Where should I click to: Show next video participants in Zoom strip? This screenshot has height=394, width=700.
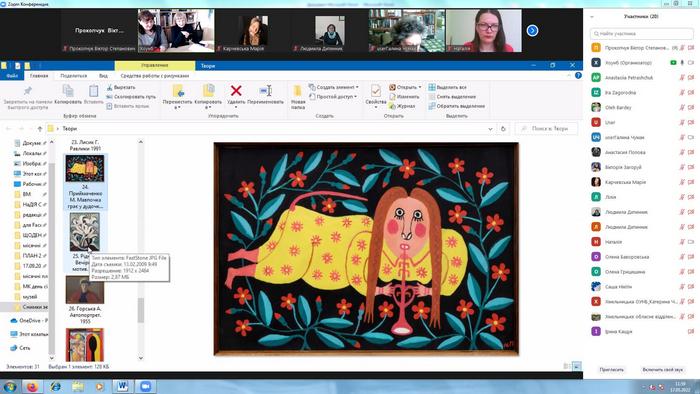[x=532, y=30]
